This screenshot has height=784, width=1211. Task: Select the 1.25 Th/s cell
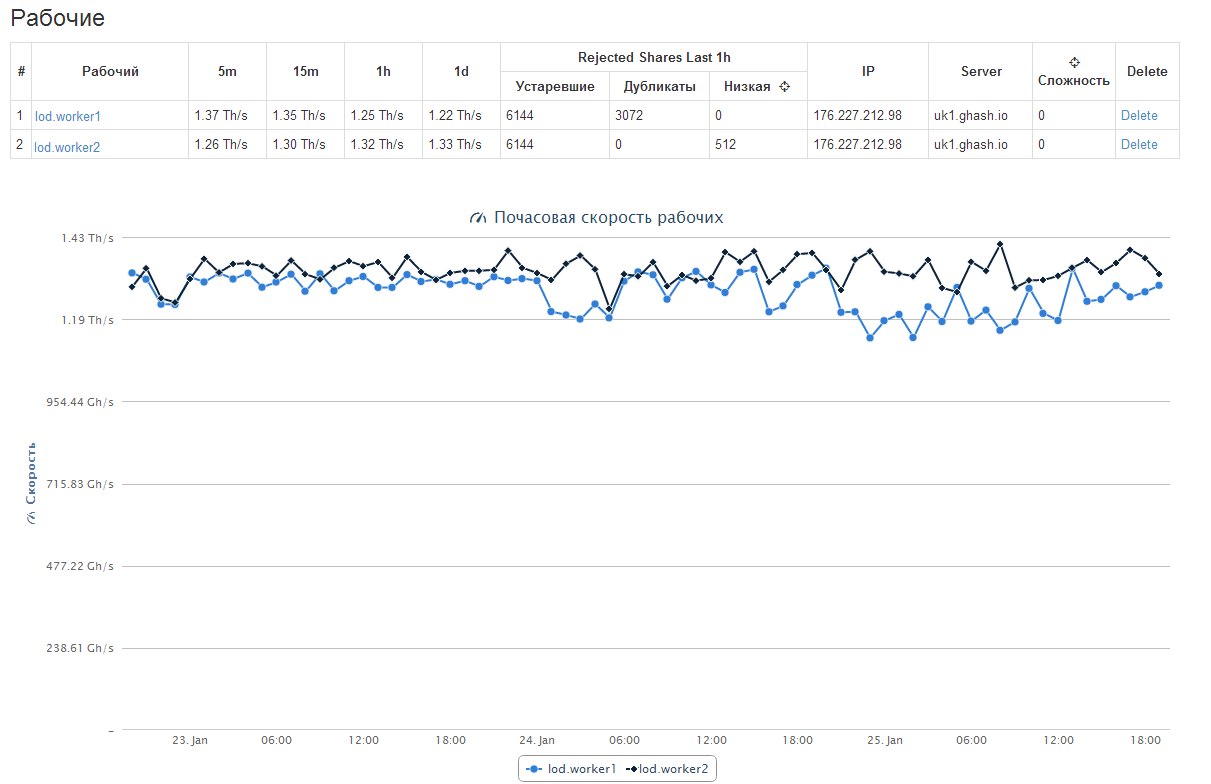[x=383, y=116]
